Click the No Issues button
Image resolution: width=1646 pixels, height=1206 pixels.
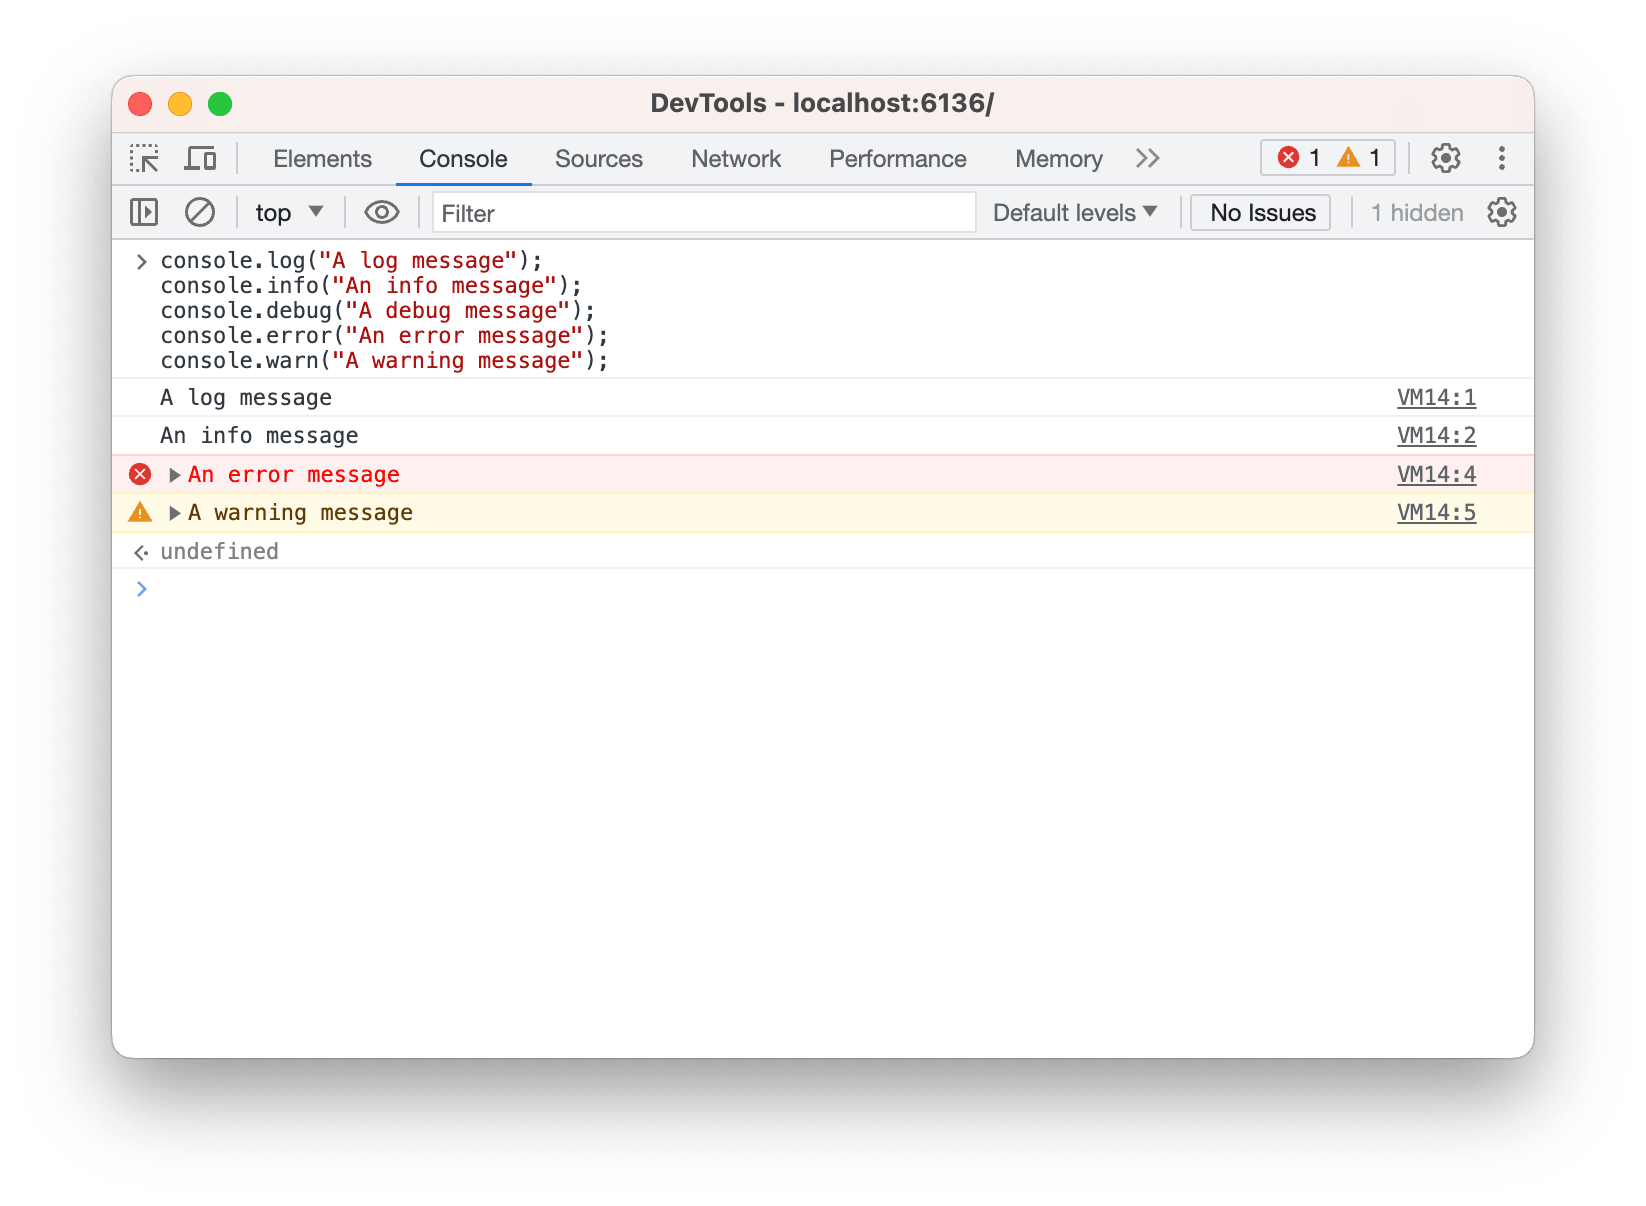click(x=1260, y=212)
